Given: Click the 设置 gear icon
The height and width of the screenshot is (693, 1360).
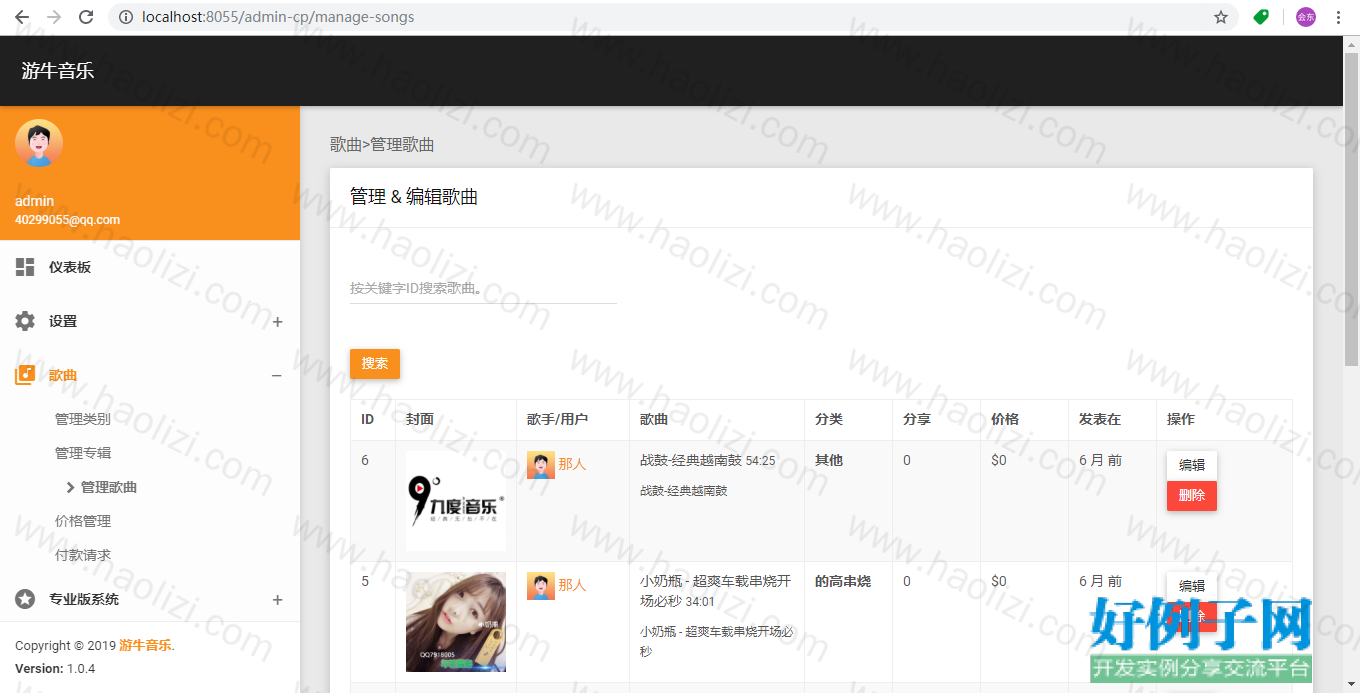Looking at the screenshot, I should pos(25,321).
